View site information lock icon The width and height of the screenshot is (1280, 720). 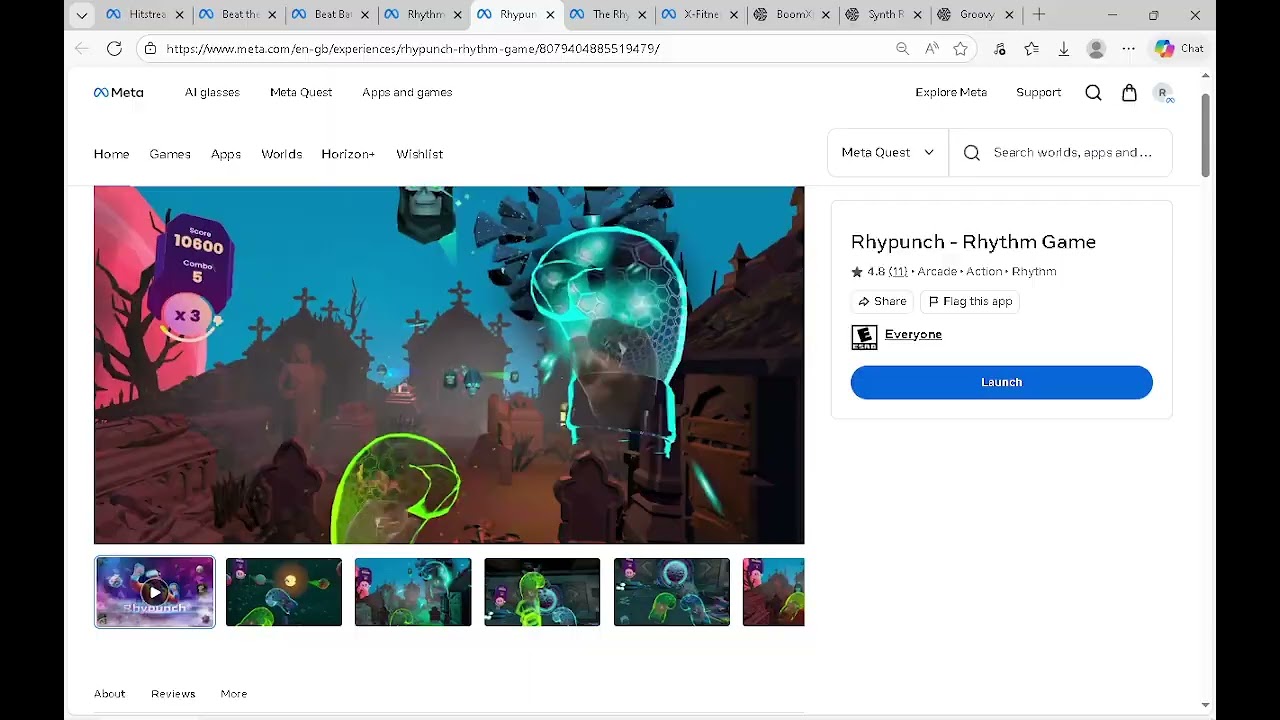(150, 48)
